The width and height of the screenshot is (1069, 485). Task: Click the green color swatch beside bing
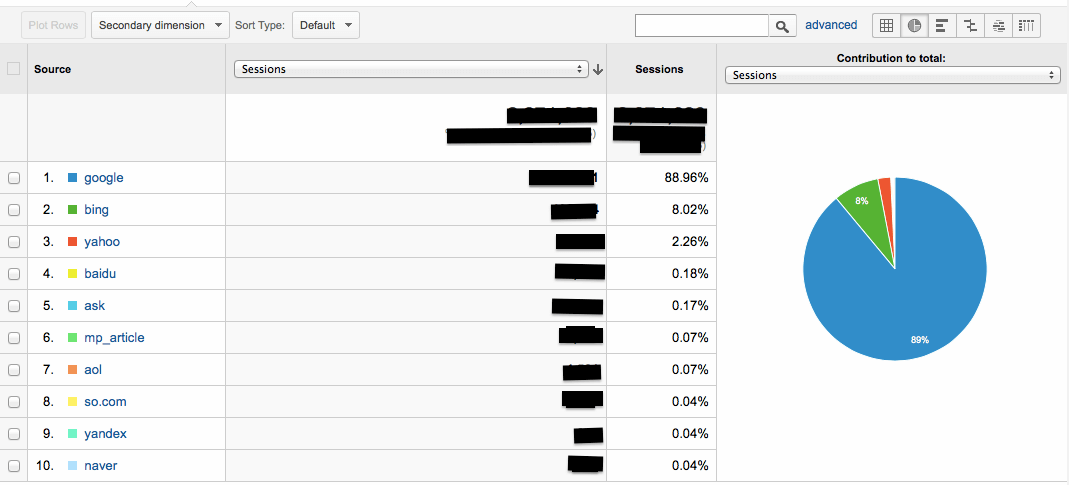tap(72, 210)
